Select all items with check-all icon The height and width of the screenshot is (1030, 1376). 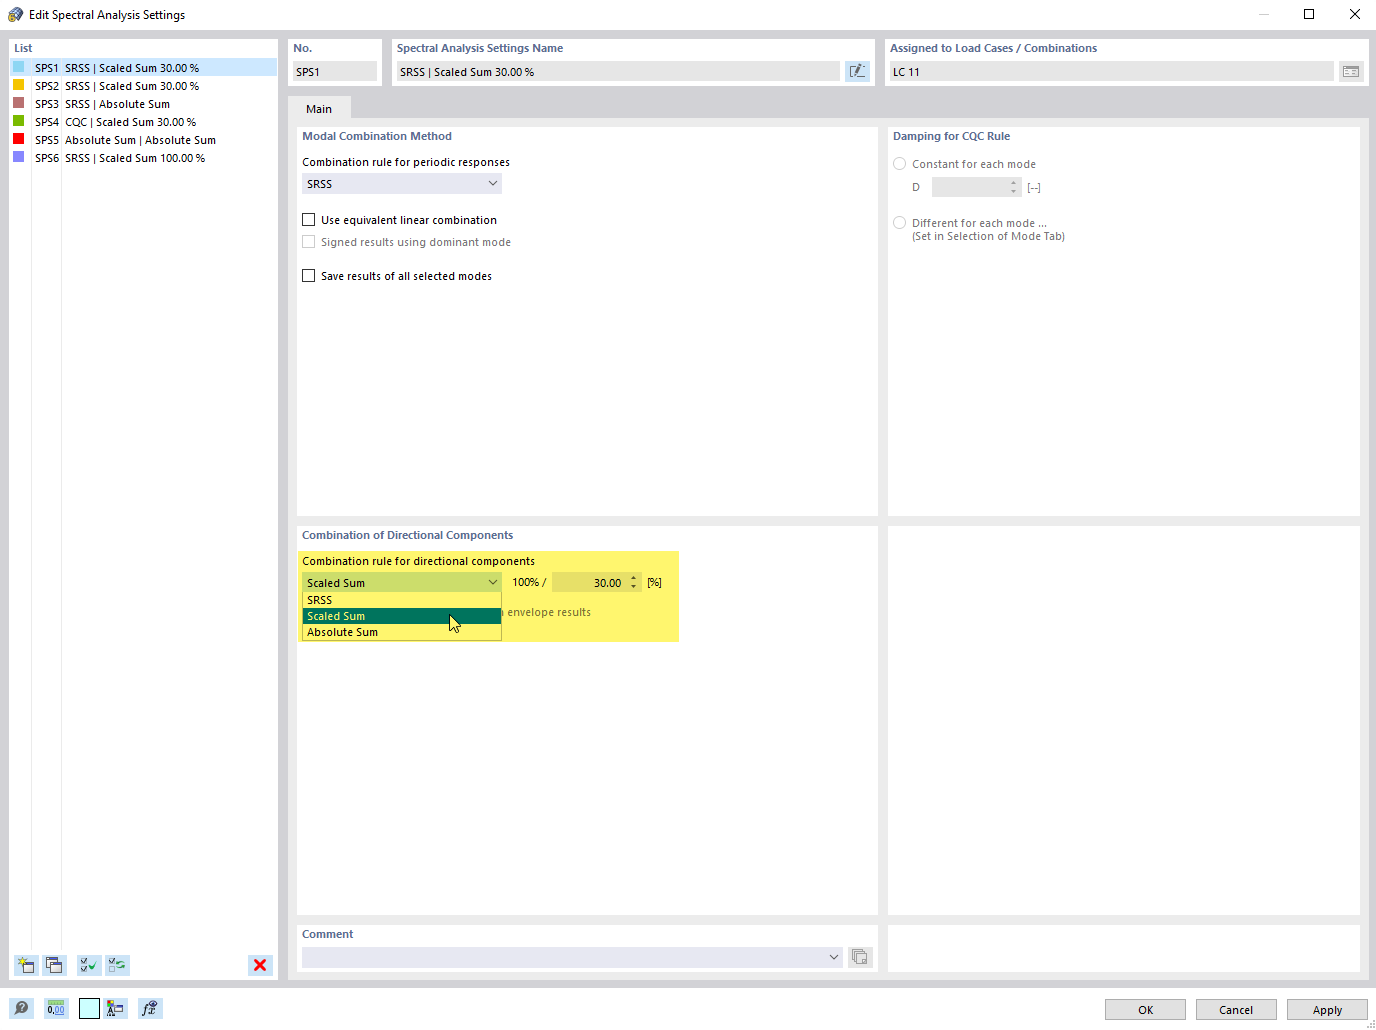coord(89,965)
